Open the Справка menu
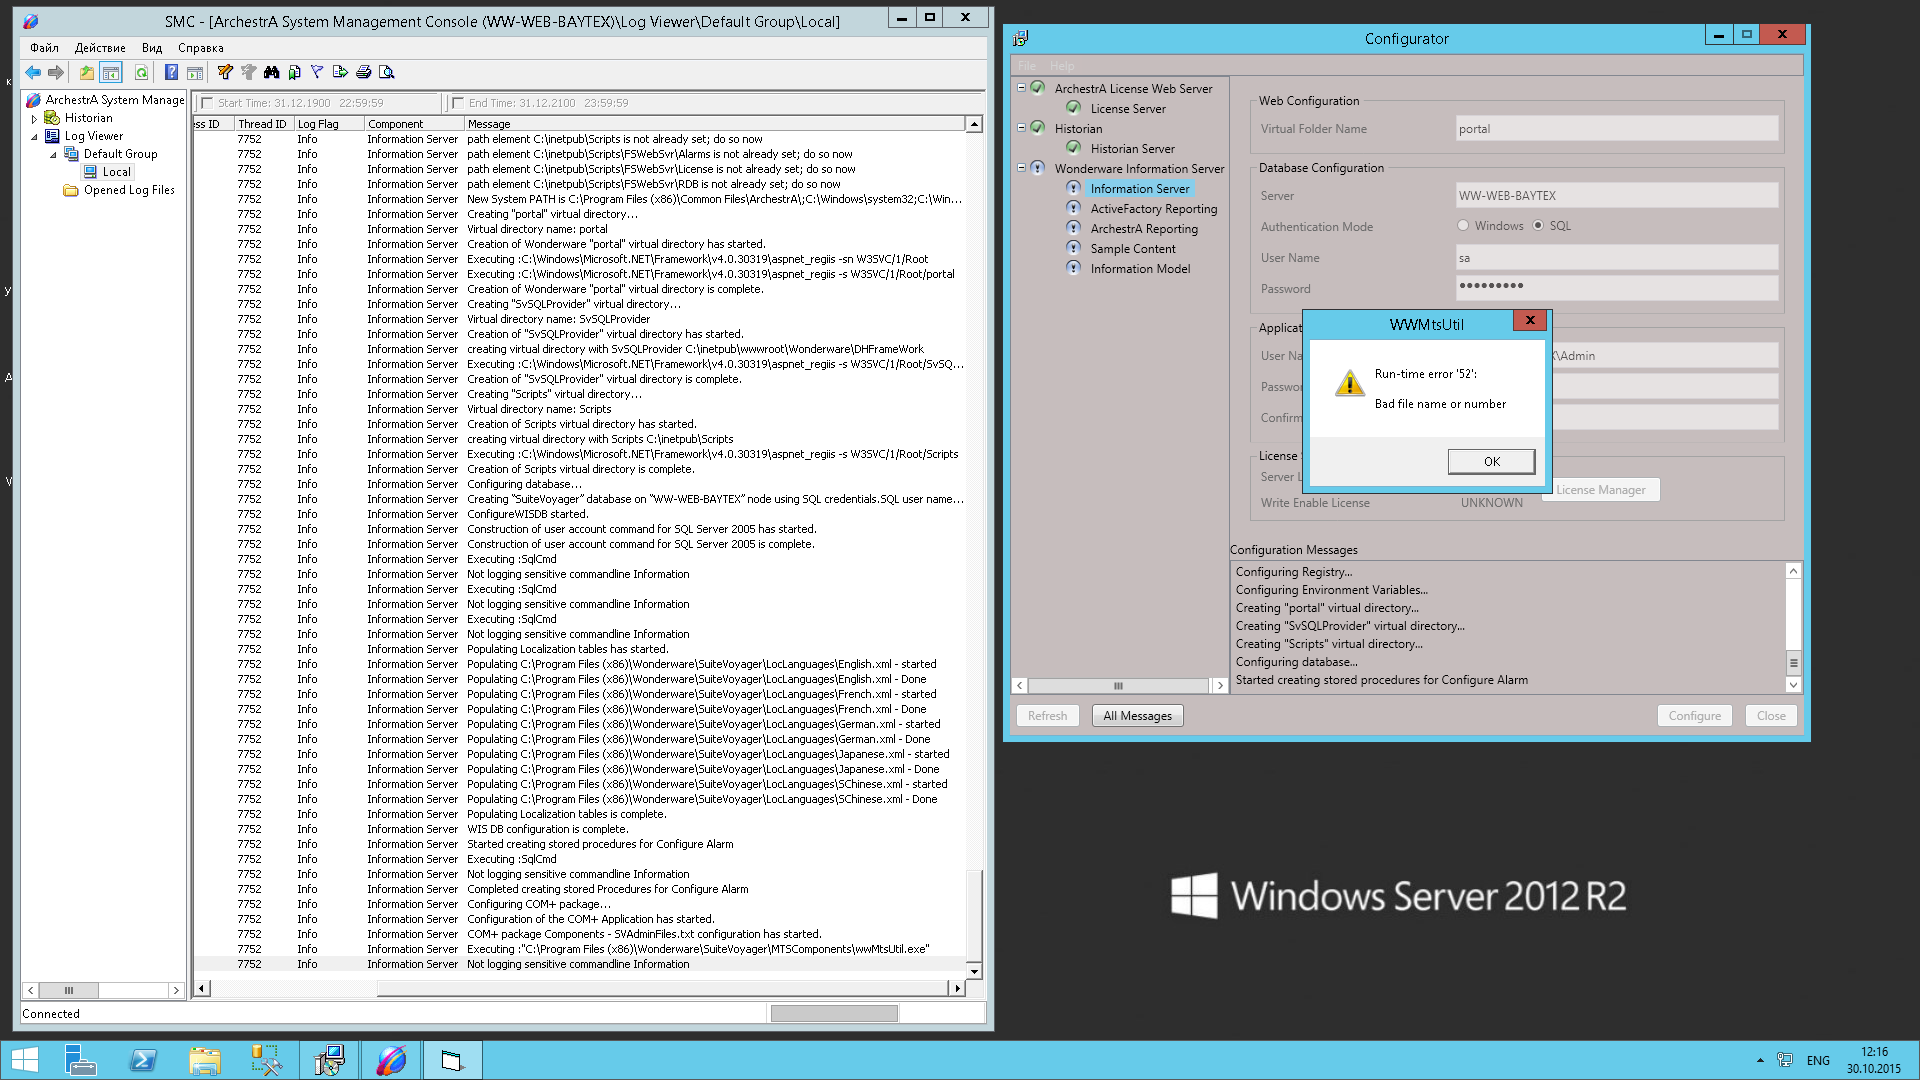The height and width of the screenshot is (1080, 1920). [x=200, y=48]
